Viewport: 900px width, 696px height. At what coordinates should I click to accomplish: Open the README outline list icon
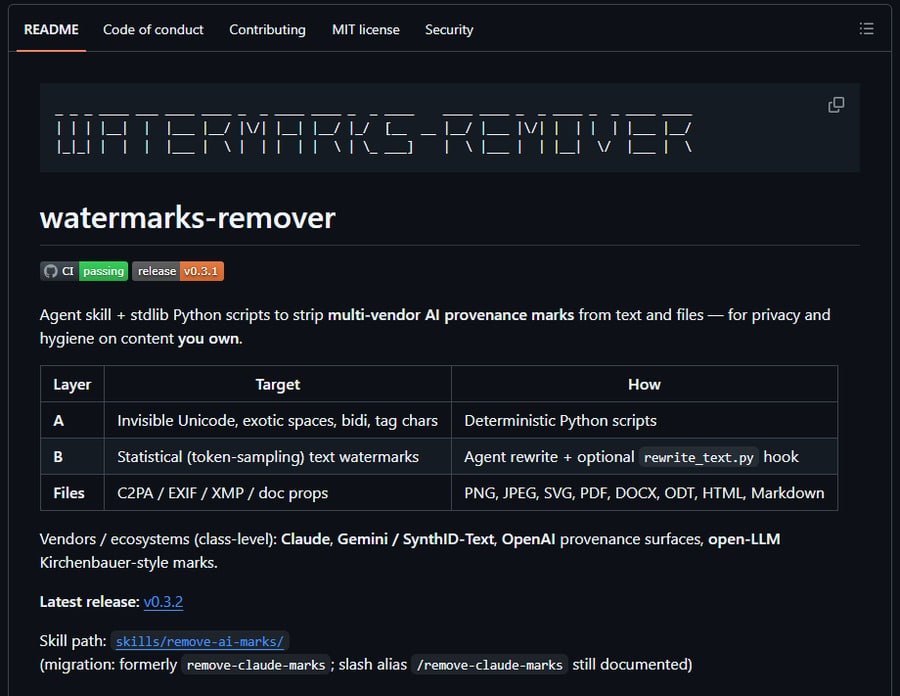[x=867, y=29]
